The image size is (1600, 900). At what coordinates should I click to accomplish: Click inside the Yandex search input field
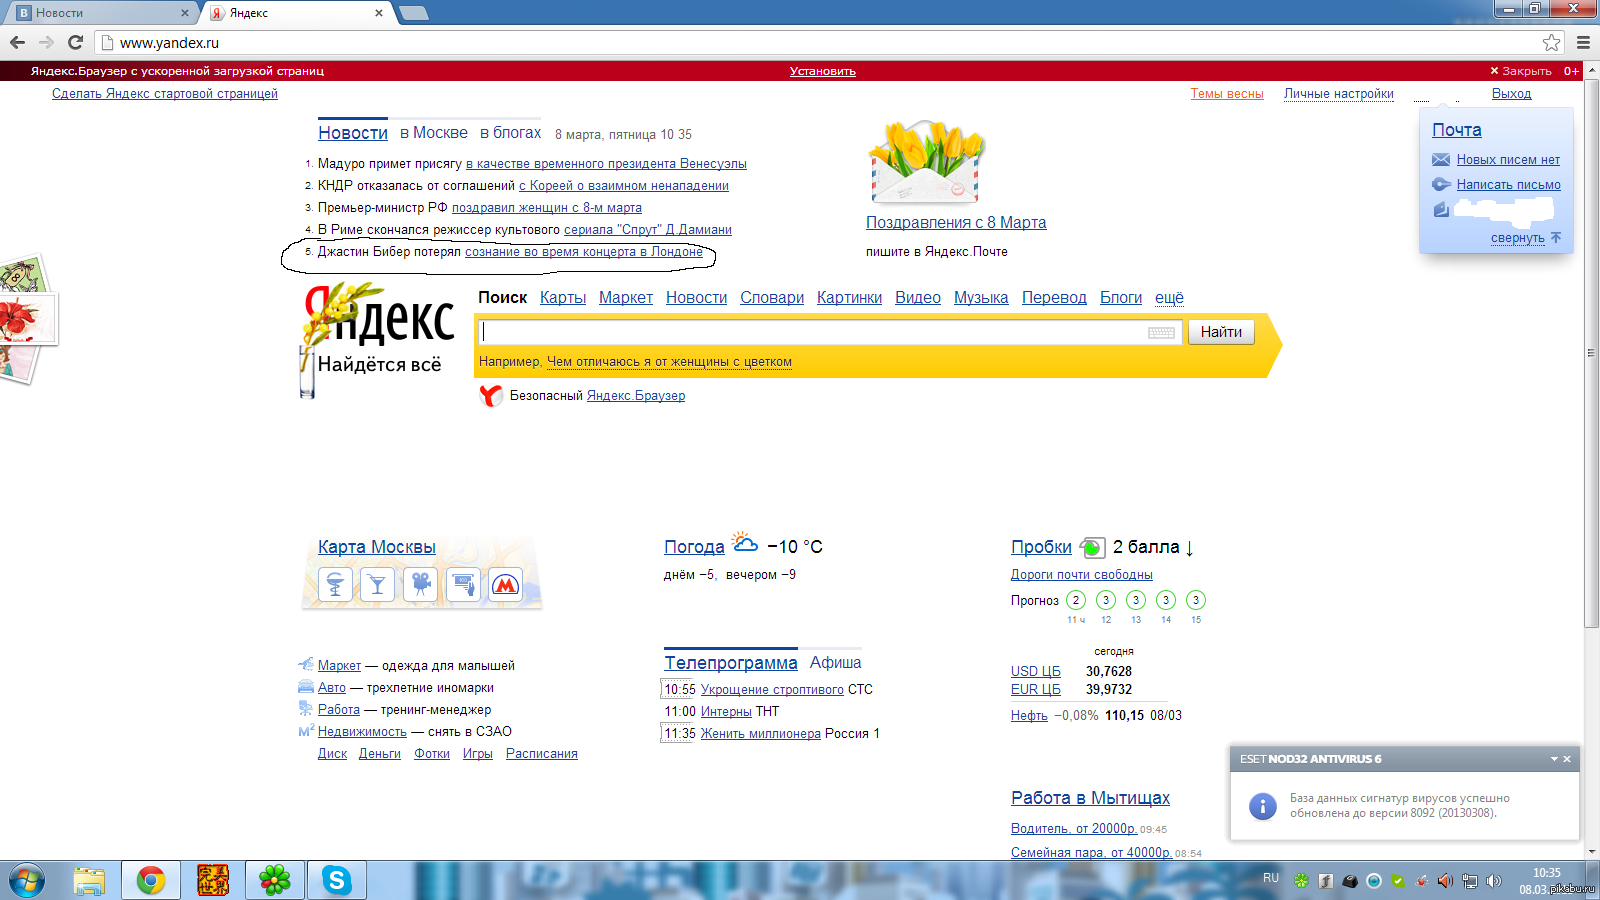pos(810,332)
